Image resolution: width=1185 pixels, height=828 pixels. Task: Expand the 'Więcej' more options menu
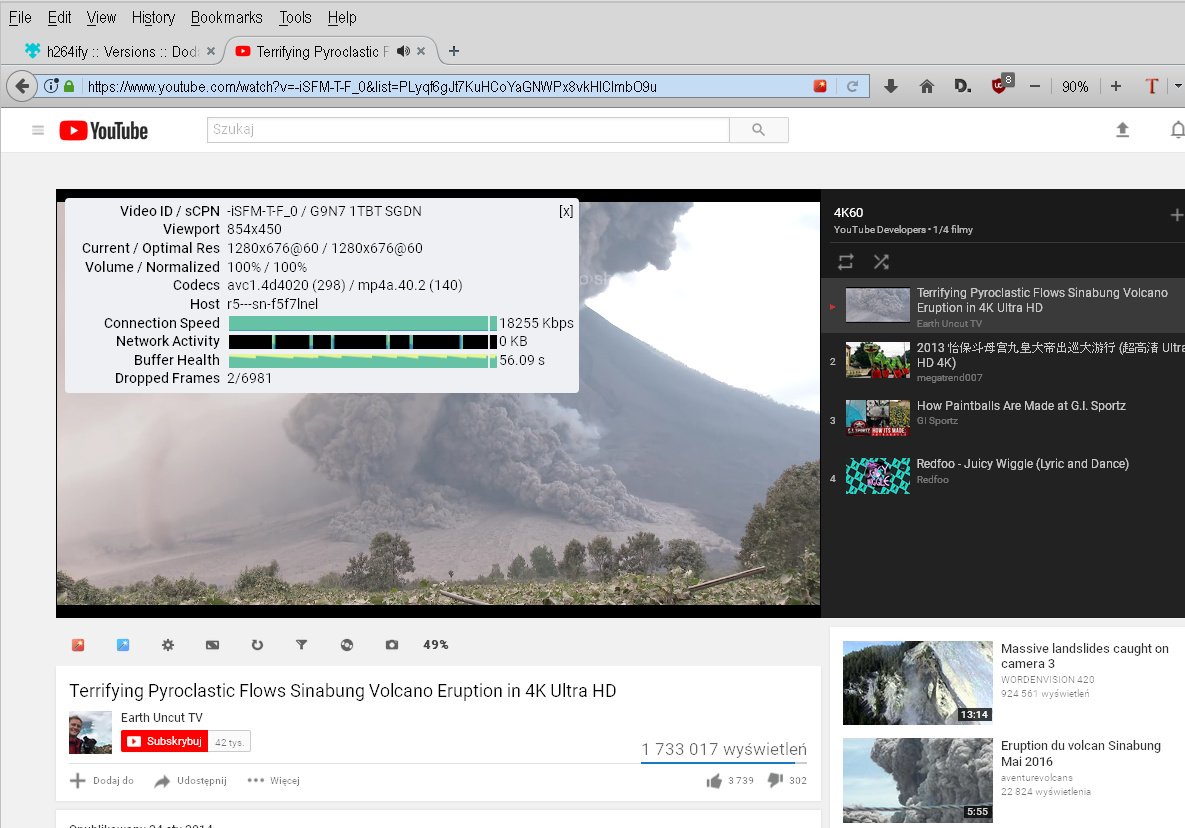(274, 780)
